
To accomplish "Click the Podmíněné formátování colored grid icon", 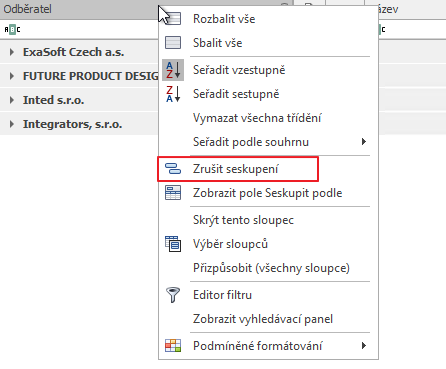I will click(173, 346).
